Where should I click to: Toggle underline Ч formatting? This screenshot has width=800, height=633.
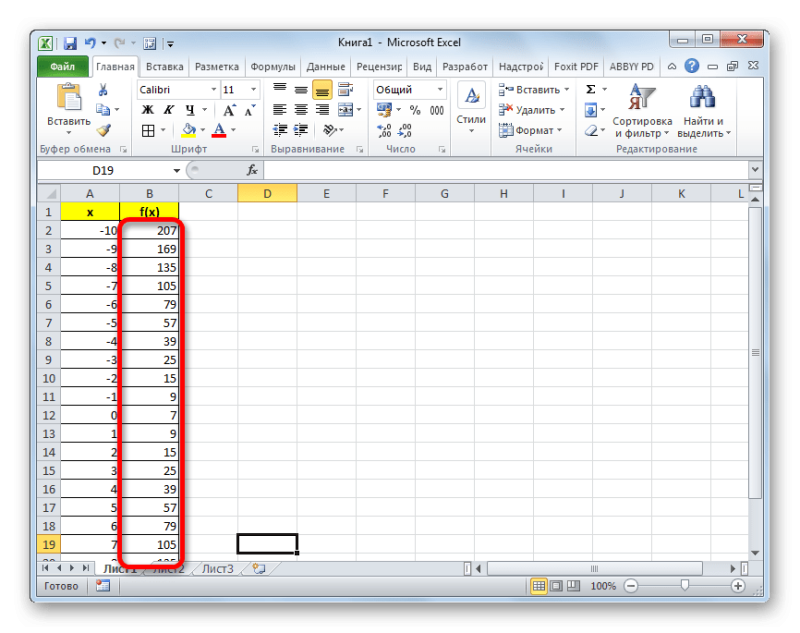(x=190, y=110)
